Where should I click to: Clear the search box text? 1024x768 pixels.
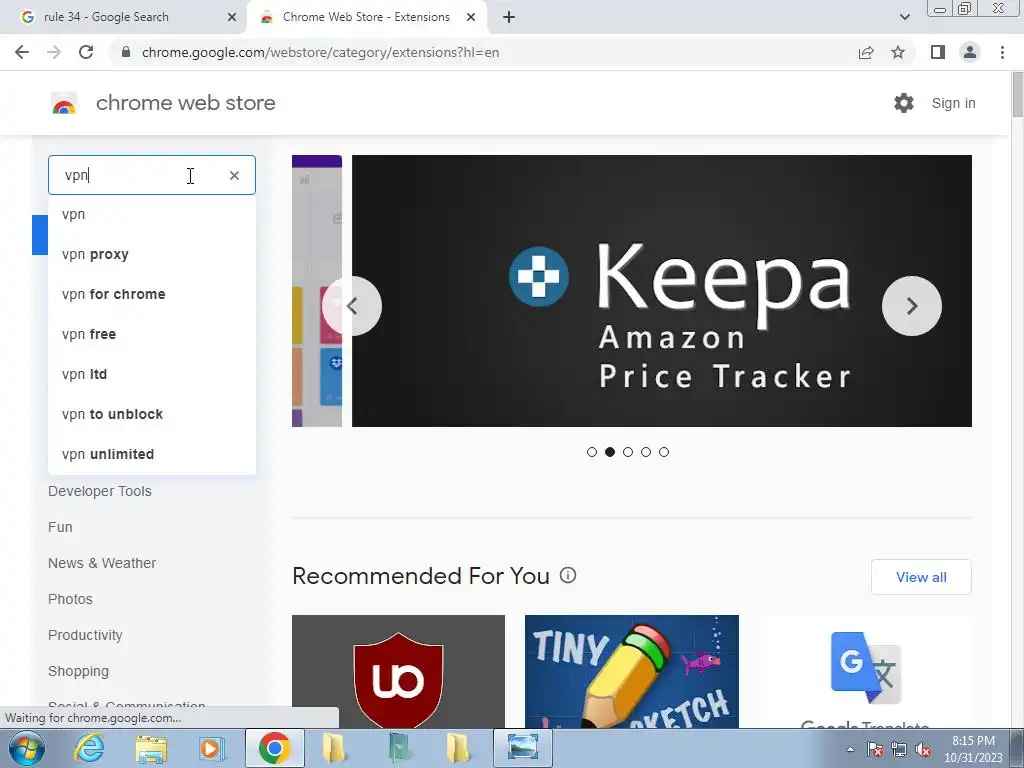234,175
